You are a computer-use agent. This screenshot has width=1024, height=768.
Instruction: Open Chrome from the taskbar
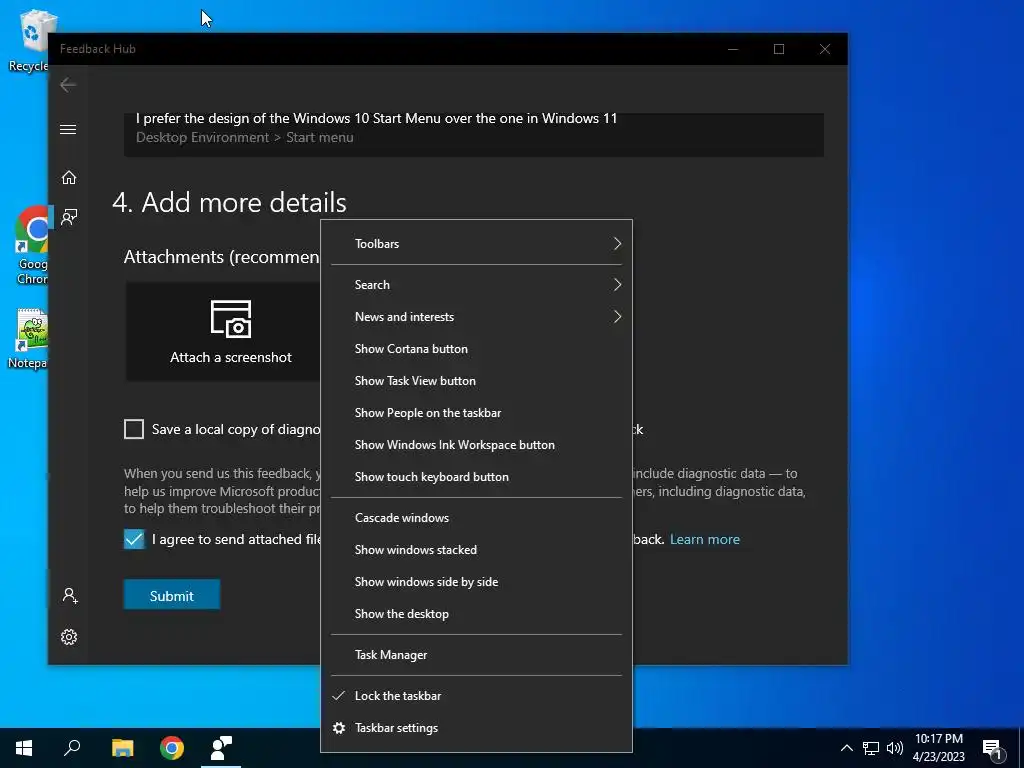172,748
